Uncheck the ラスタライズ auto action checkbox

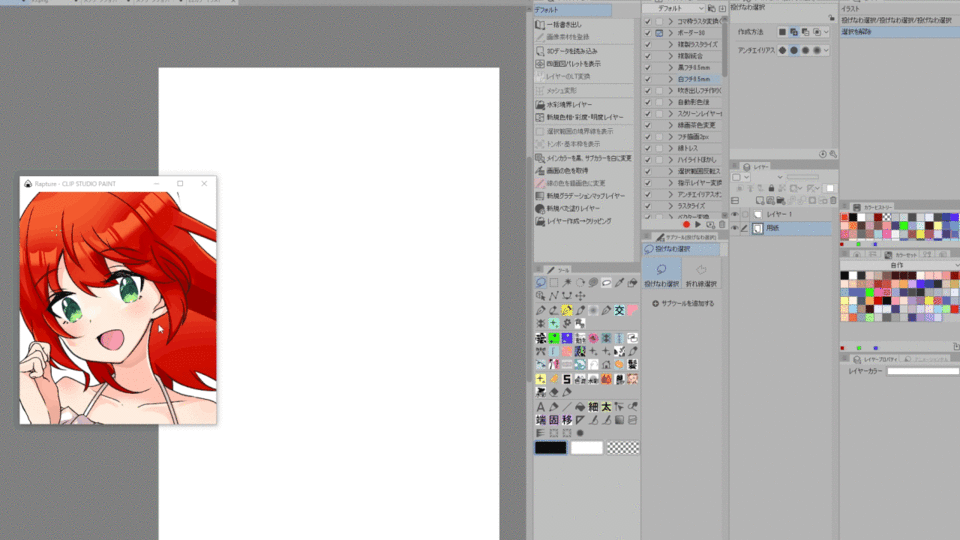coord(647,205)
